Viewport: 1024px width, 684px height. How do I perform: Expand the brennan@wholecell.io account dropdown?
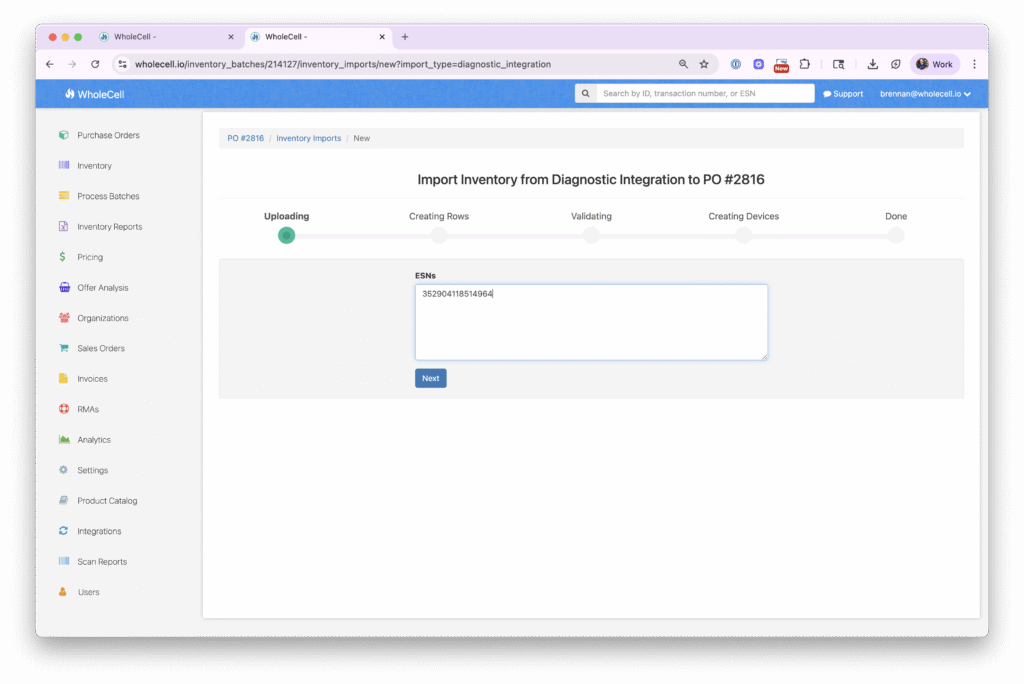coord(925,94)
